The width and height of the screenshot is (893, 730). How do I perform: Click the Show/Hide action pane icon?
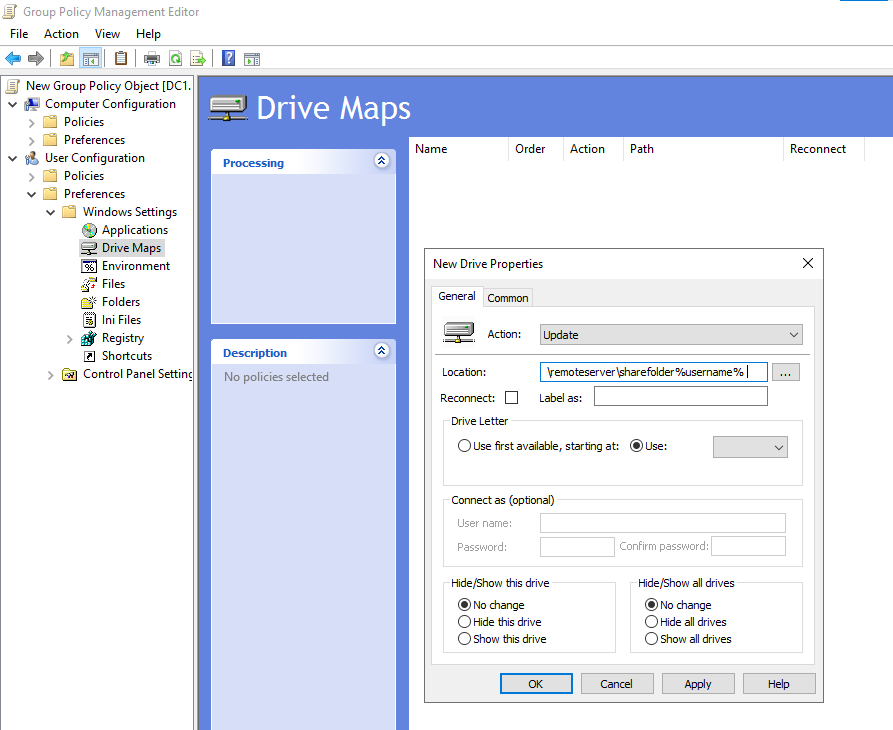[x=252, y=59]
